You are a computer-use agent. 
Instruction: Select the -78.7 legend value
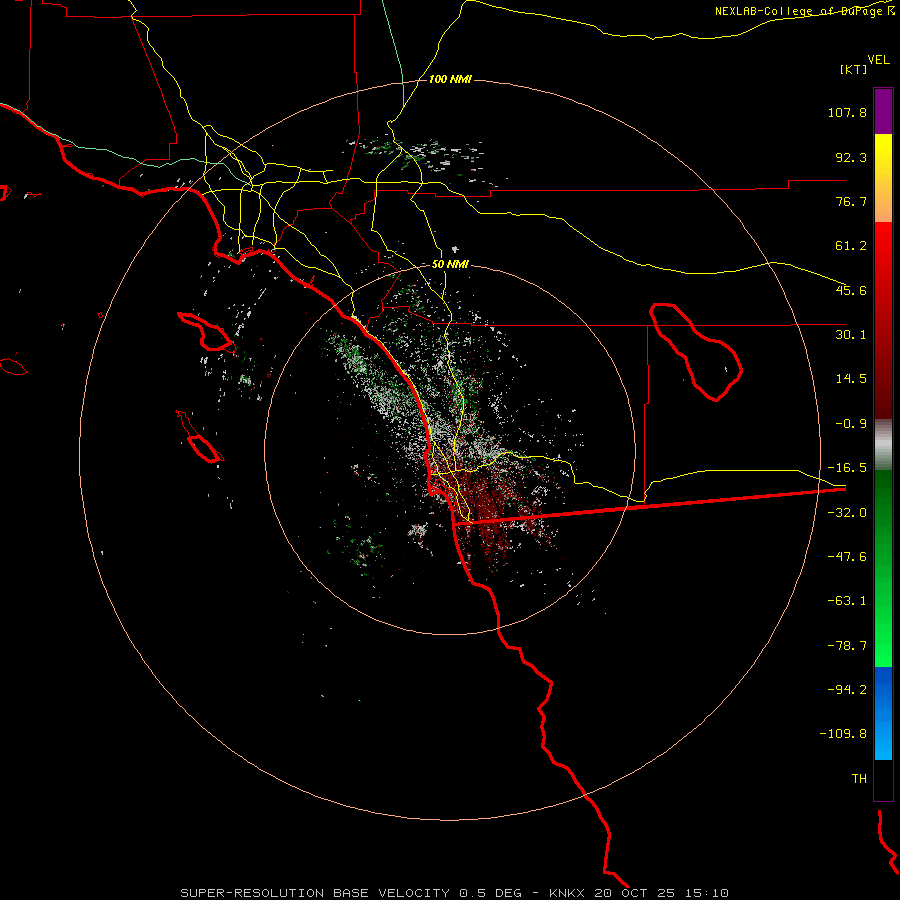[847, 646]
